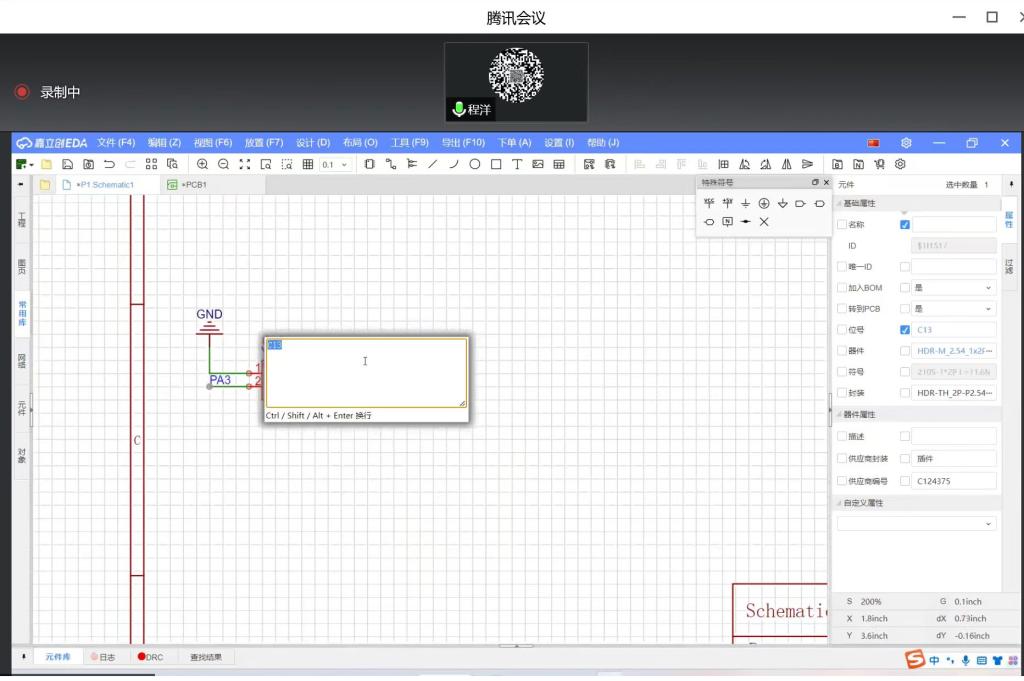Open the grid size 0.1 dropdown
This screenshot has width=1024, height=681.
(x=335, y=164)
